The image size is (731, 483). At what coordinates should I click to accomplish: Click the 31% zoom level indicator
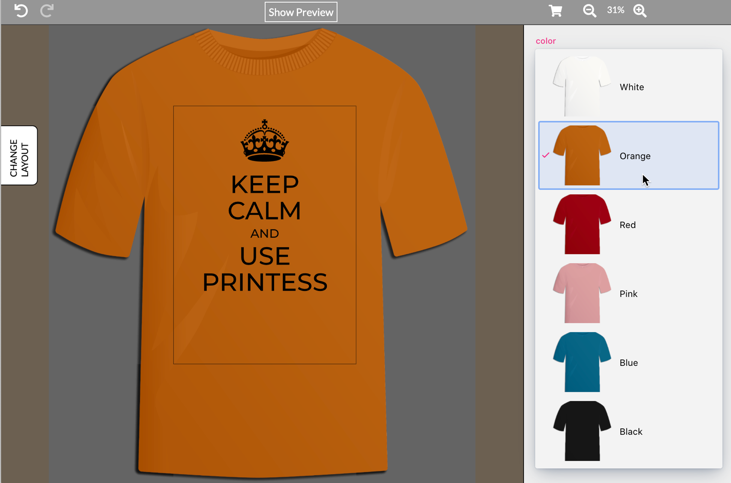615,10
